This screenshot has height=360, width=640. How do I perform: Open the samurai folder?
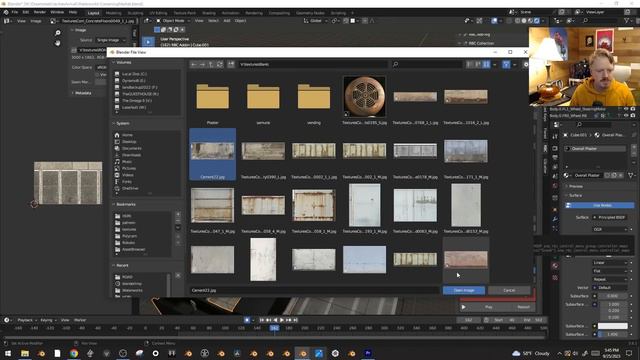tap(263, 97)
